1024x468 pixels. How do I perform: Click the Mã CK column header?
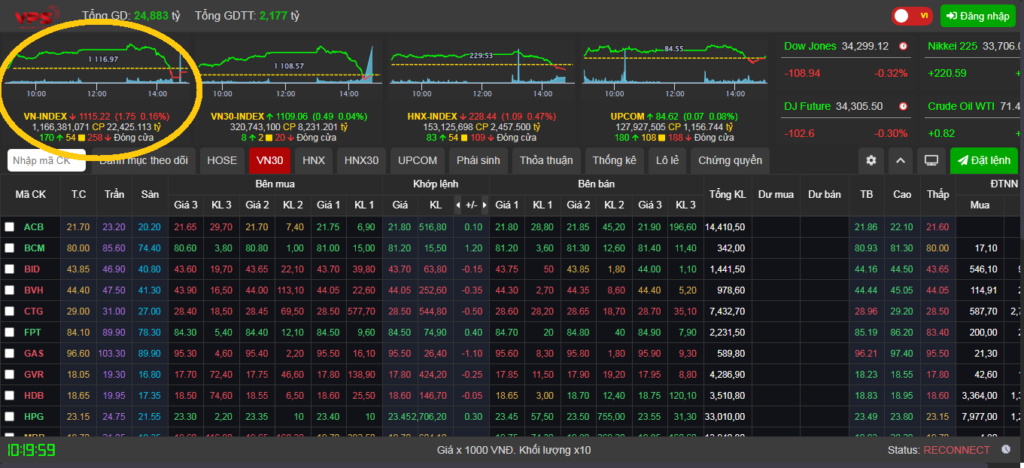point(31,195)
